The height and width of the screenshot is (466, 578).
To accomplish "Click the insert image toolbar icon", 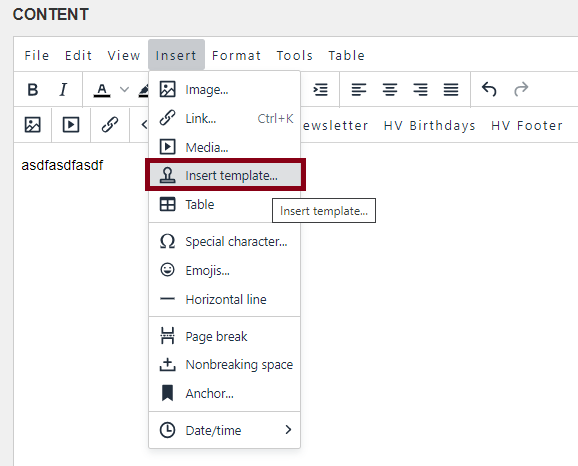I will pyautogui.click(x=33, y=125).
